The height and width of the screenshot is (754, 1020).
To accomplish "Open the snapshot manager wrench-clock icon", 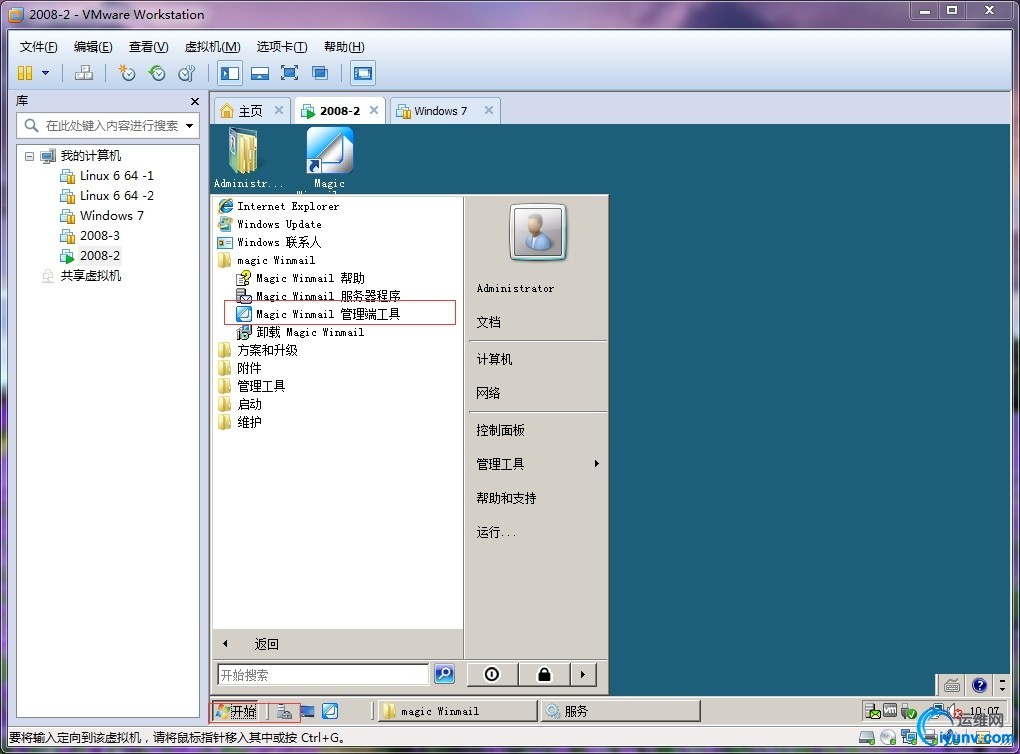I will point(187,73).
